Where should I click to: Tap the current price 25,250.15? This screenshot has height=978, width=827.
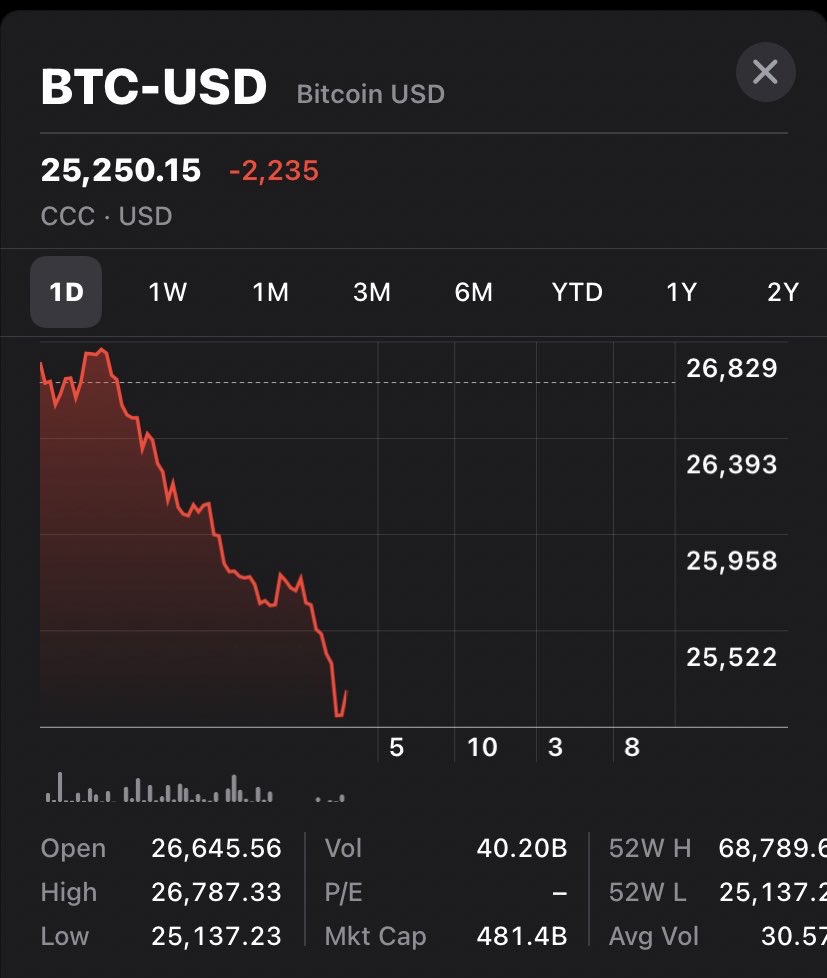point(121,171)
